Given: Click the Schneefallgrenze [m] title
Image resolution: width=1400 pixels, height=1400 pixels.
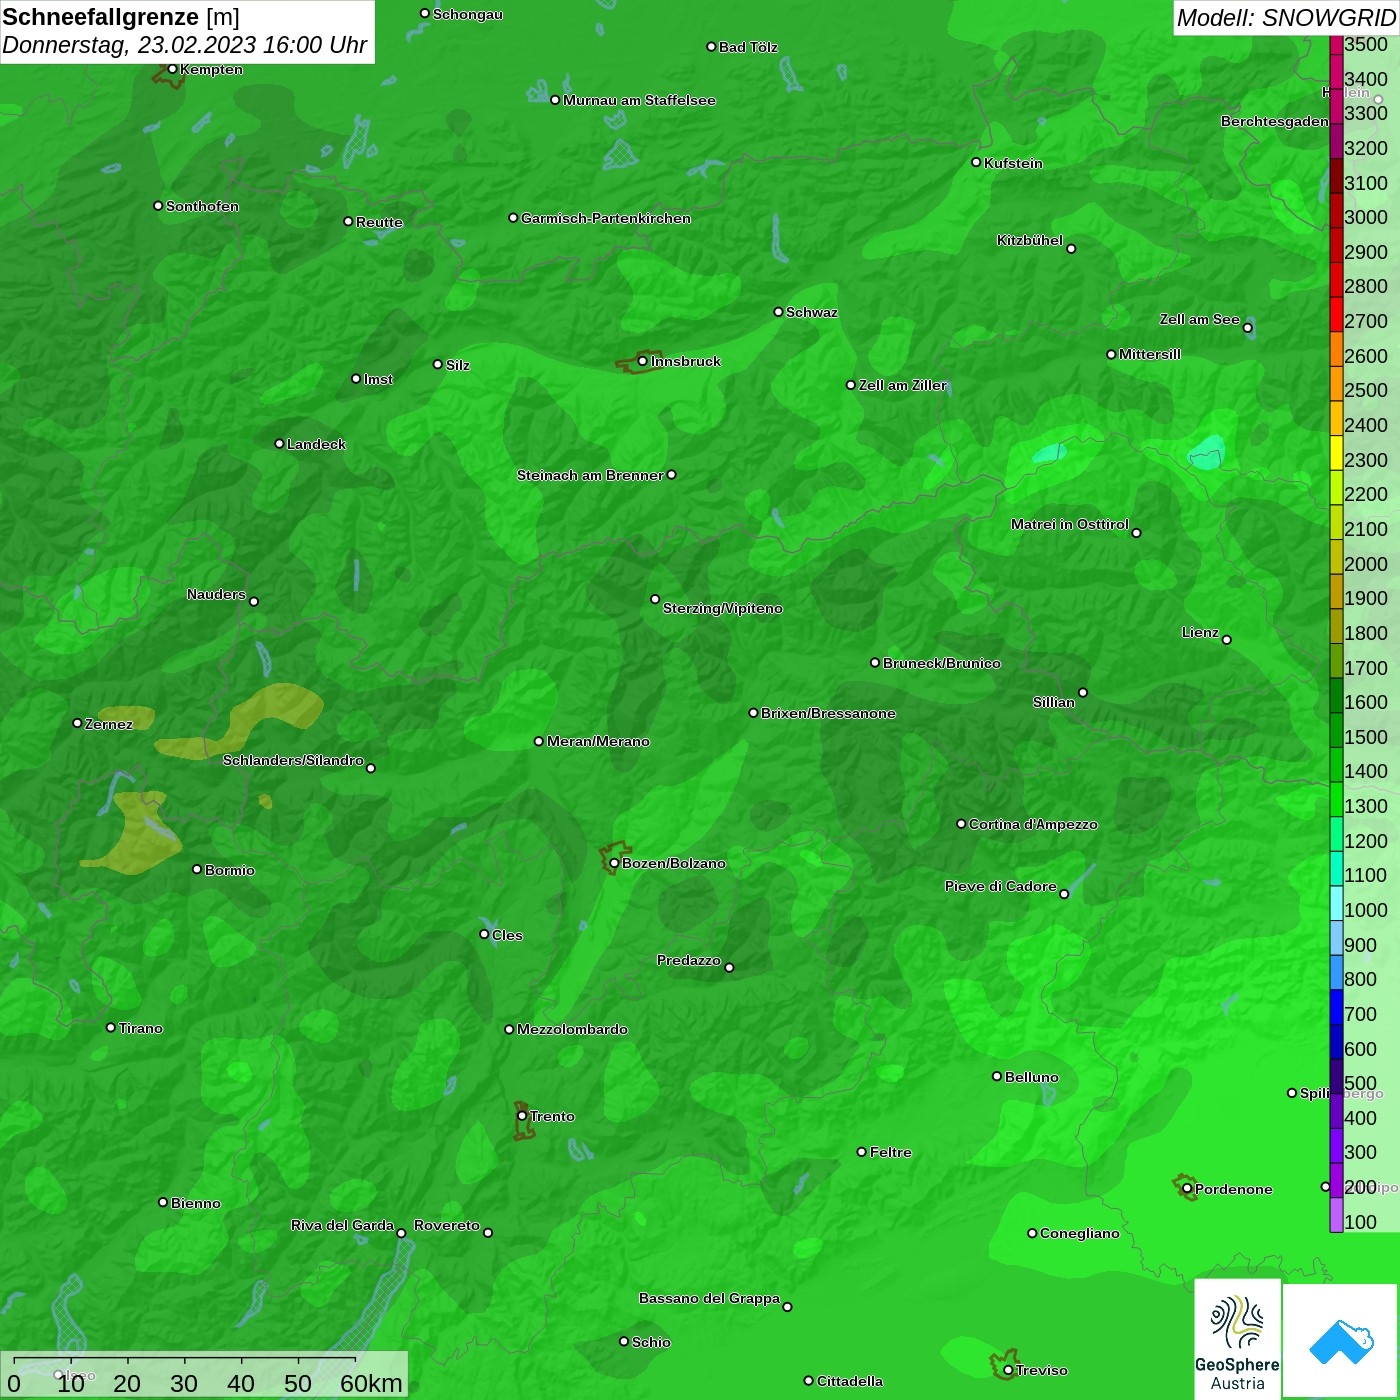Looking at the screenshot, I should click(121, 17).
